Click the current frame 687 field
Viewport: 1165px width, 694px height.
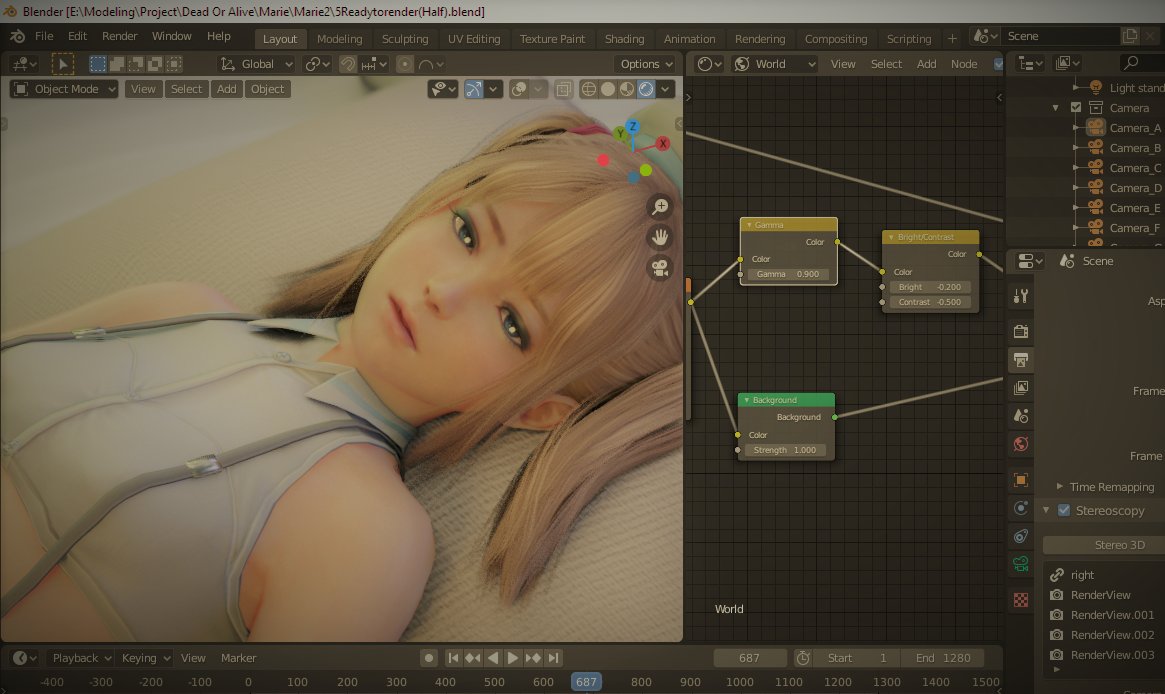(x=750, y=658)
